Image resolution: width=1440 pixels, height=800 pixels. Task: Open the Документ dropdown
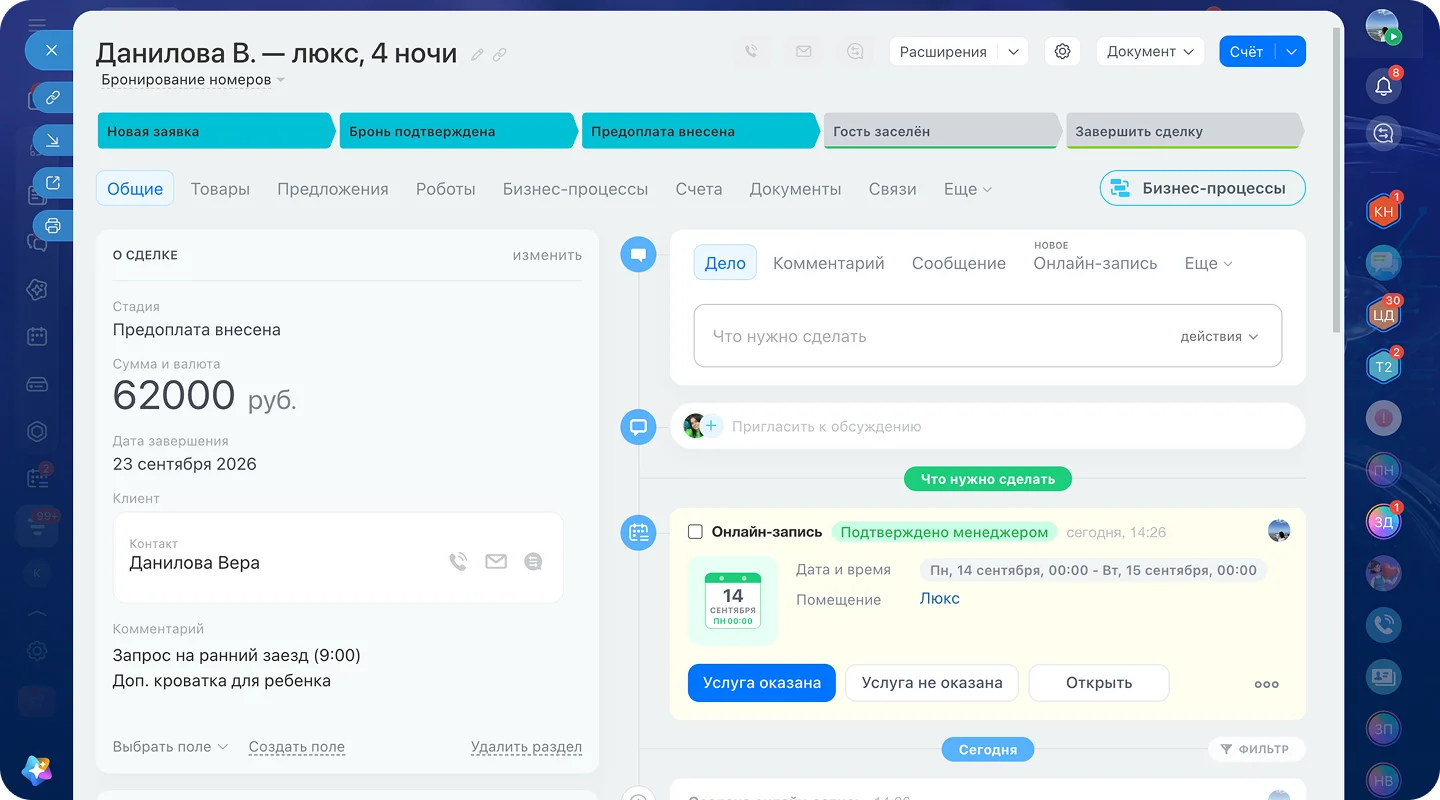[1150, 52]
